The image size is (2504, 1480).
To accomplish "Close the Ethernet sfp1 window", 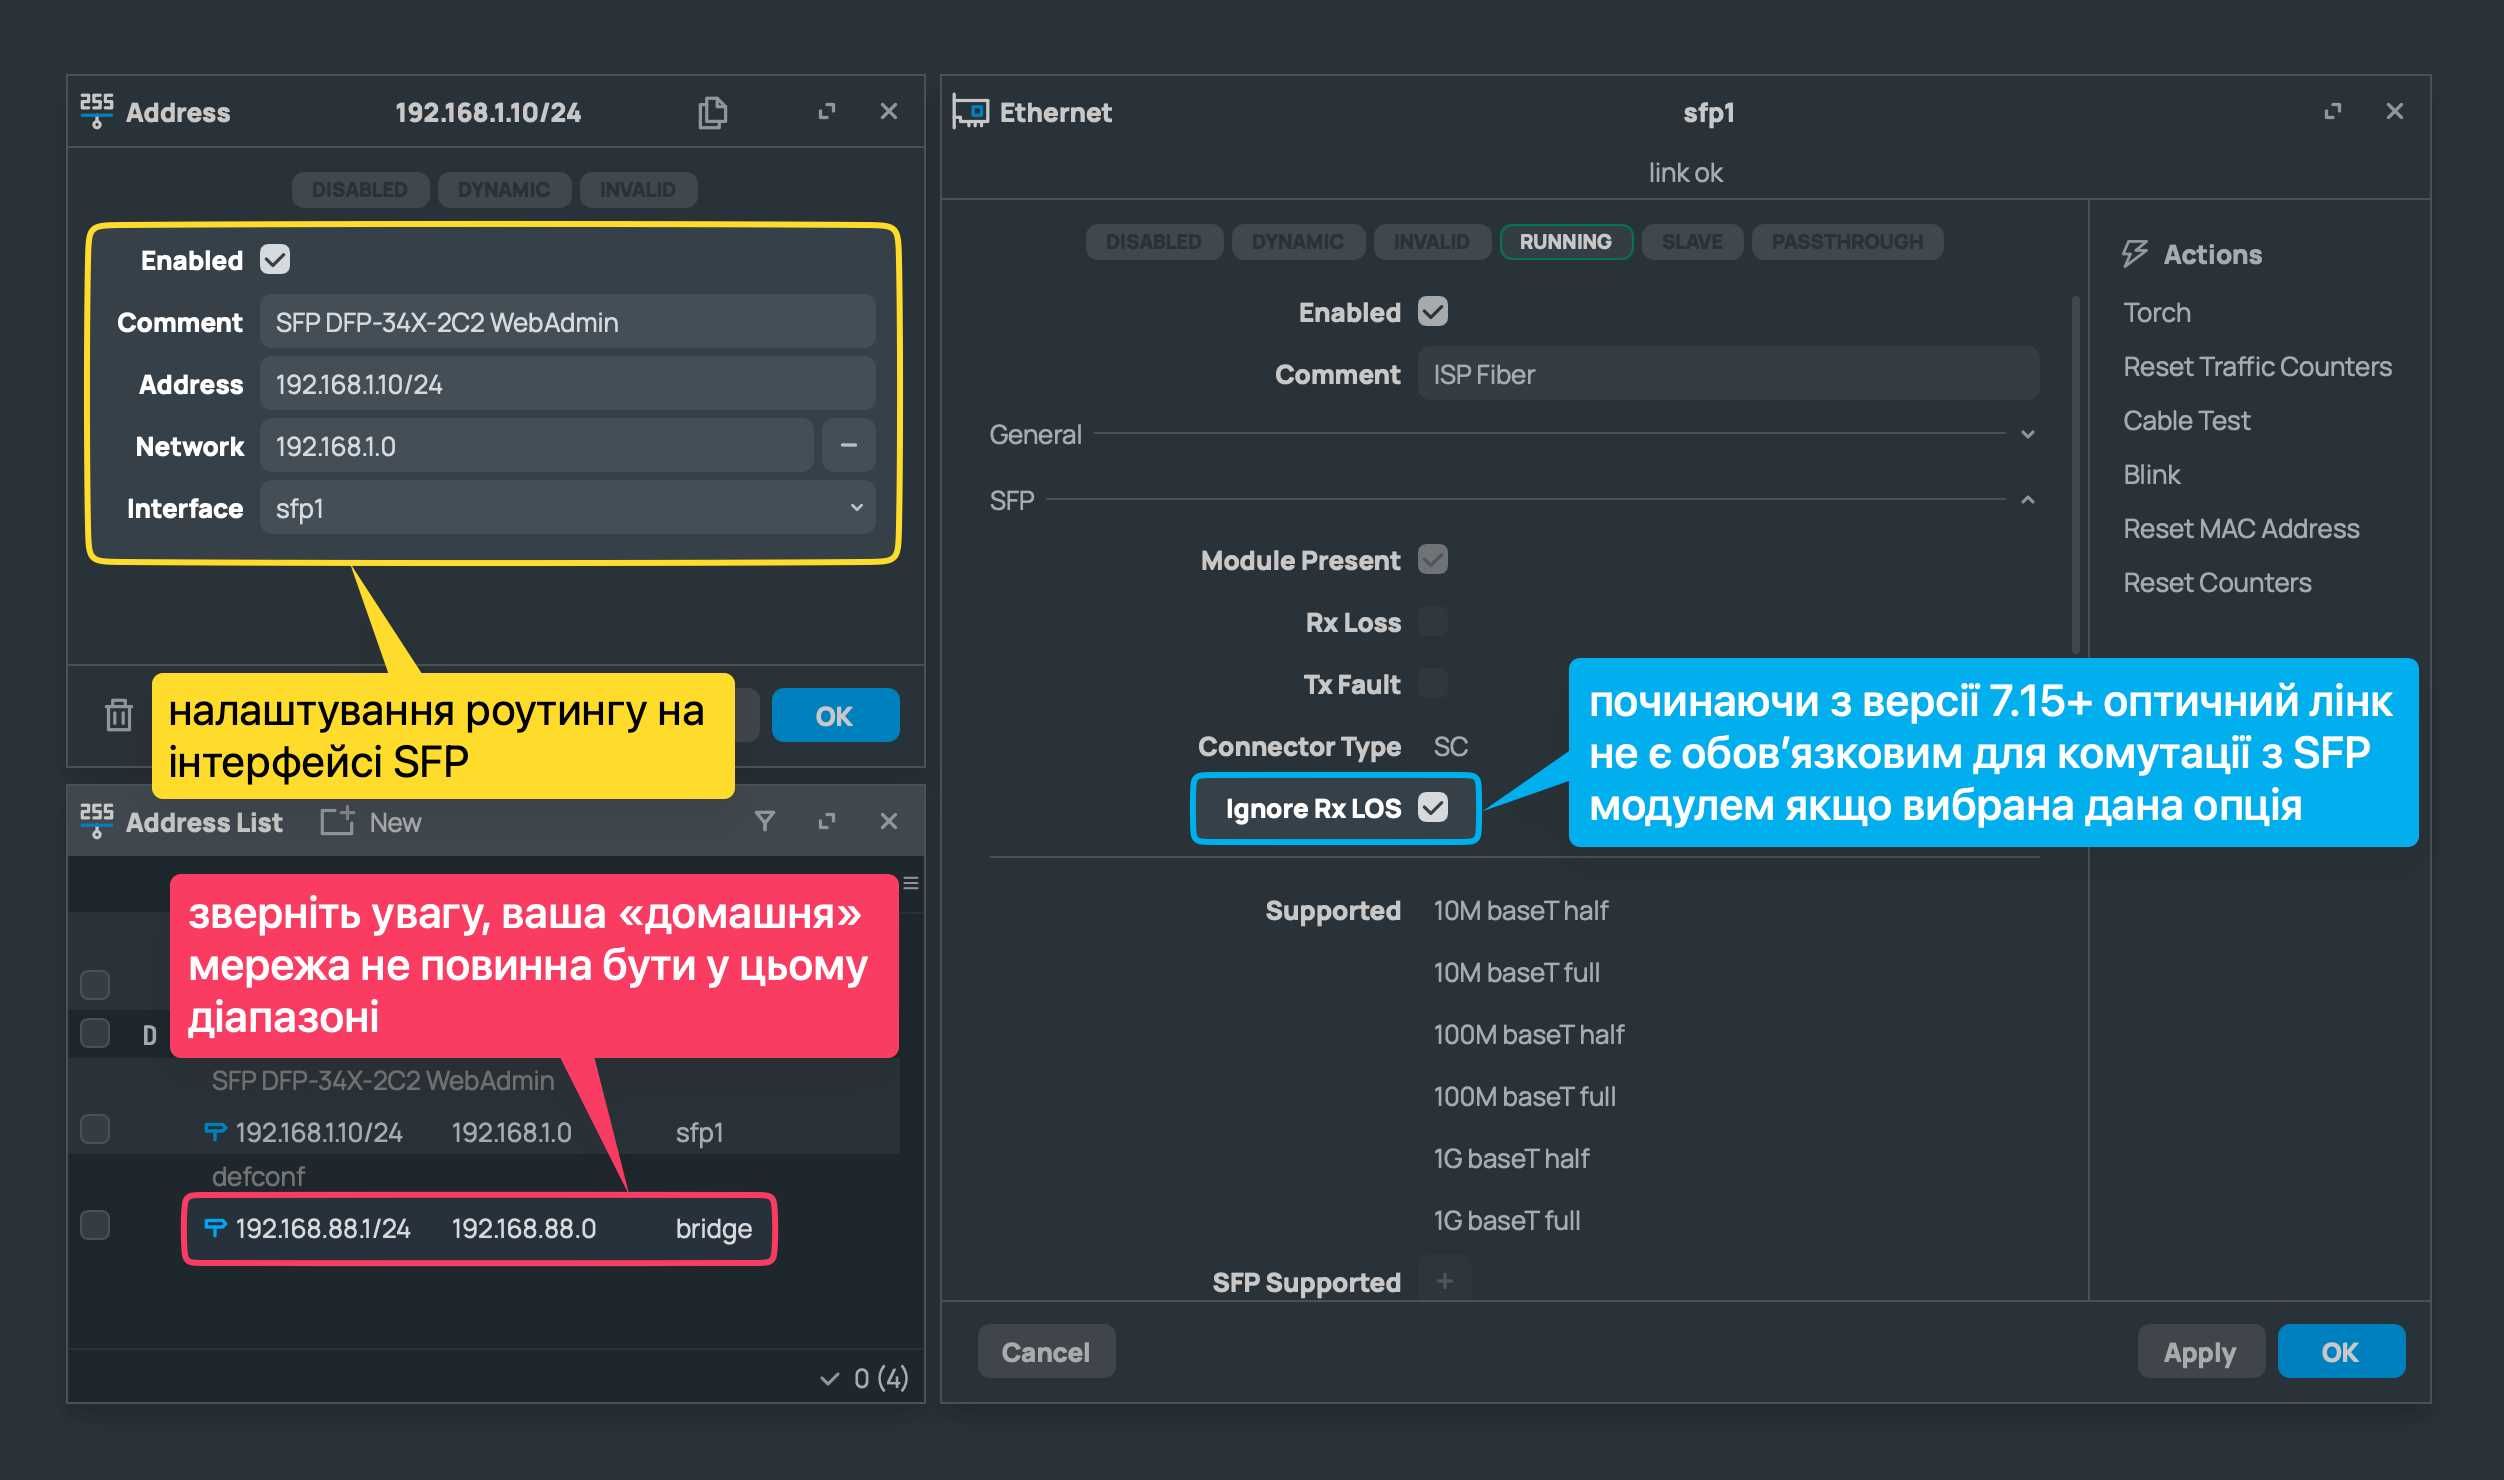I will click(x=2394, y=111).
